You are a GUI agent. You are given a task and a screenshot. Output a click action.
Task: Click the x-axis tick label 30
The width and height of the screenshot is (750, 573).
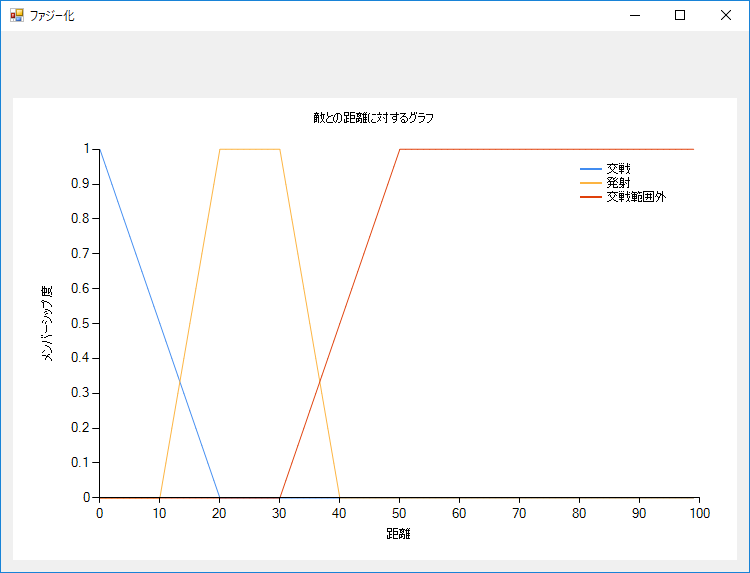279,513
